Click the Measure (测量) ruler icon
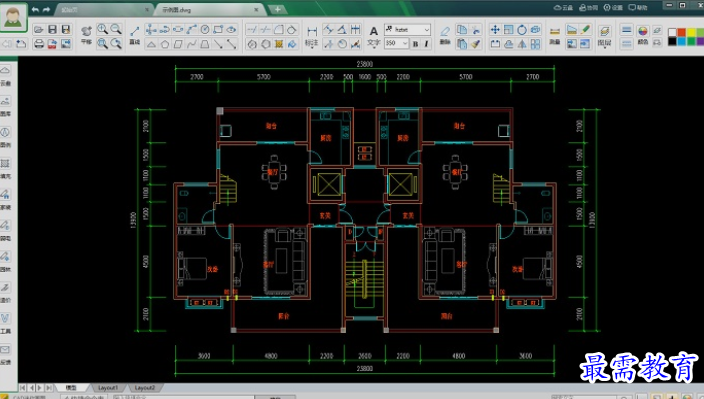Viewport: 704px width, 399px height. [x=555, y=35]
